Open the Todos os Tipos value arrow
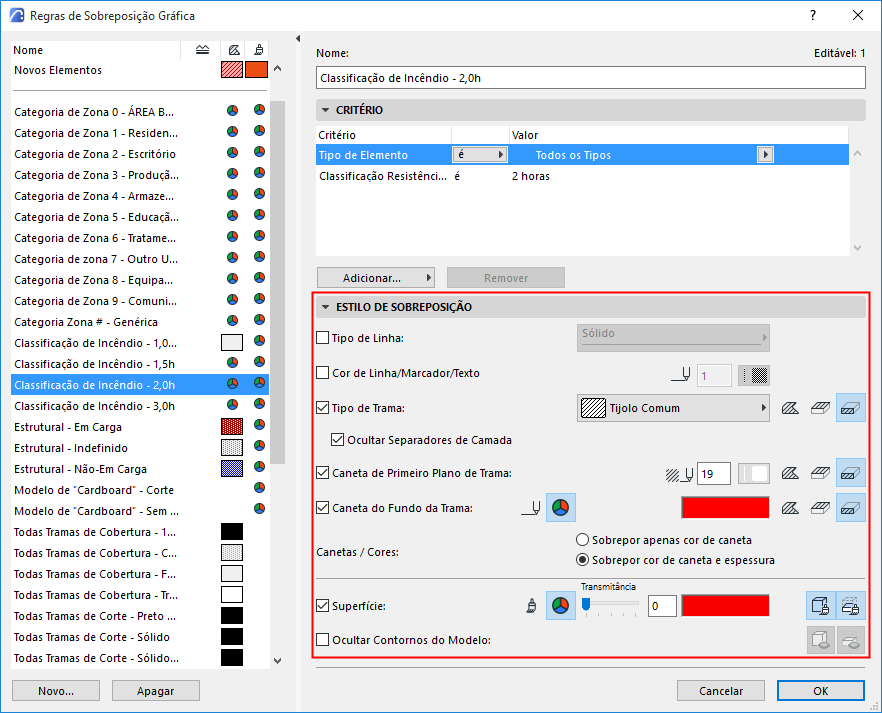 click(x=765, y=155)
